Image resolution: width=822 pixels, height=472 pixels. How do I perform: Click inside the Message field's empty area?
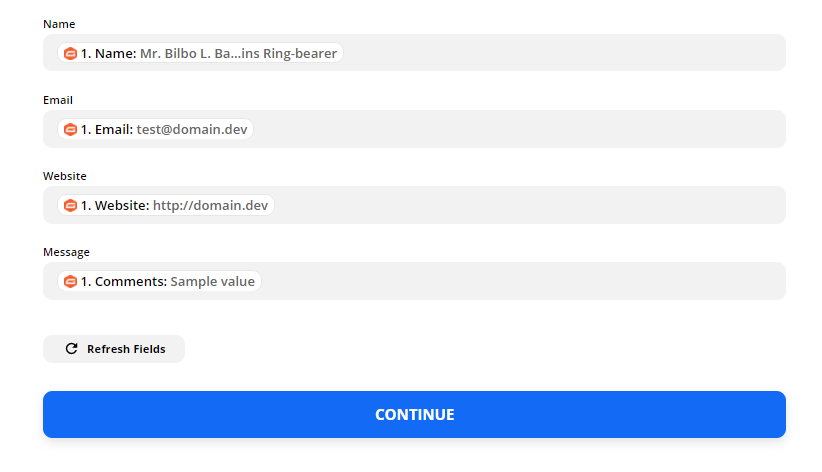[520, 281]
